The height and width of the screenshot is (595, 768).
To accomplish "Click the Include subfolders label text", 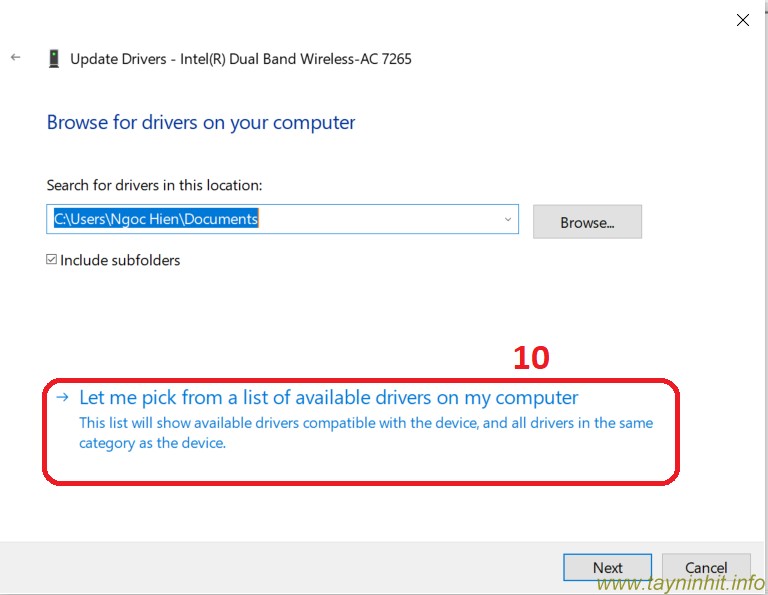I will coord(120,260).
